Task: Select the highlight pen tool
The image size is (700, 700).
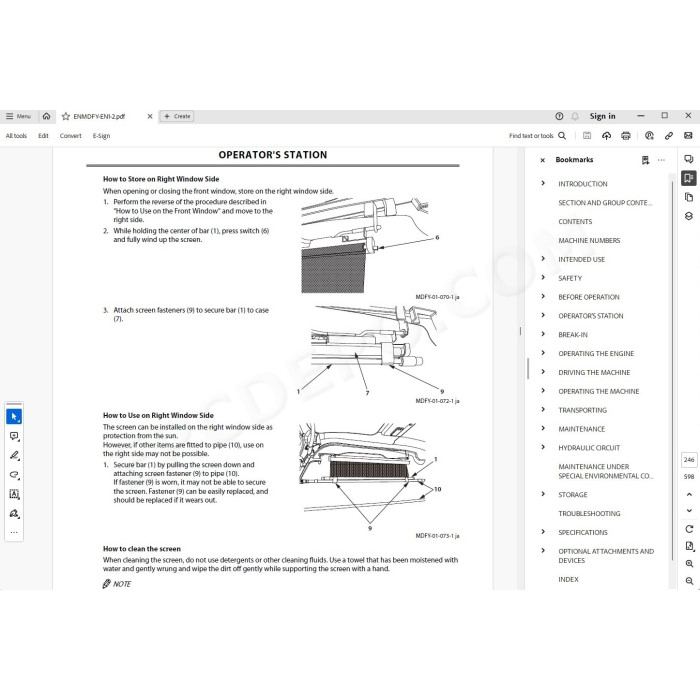Action: (14, 455)
